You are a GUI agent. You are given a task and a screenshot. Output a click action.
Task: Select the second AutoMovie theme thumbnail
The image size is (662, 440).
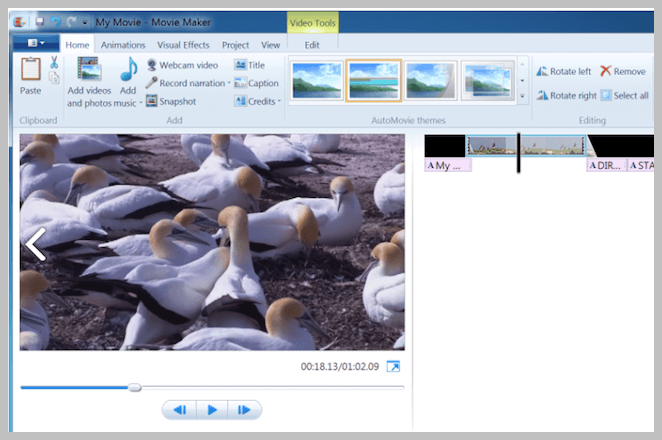(x=374, y=80)
